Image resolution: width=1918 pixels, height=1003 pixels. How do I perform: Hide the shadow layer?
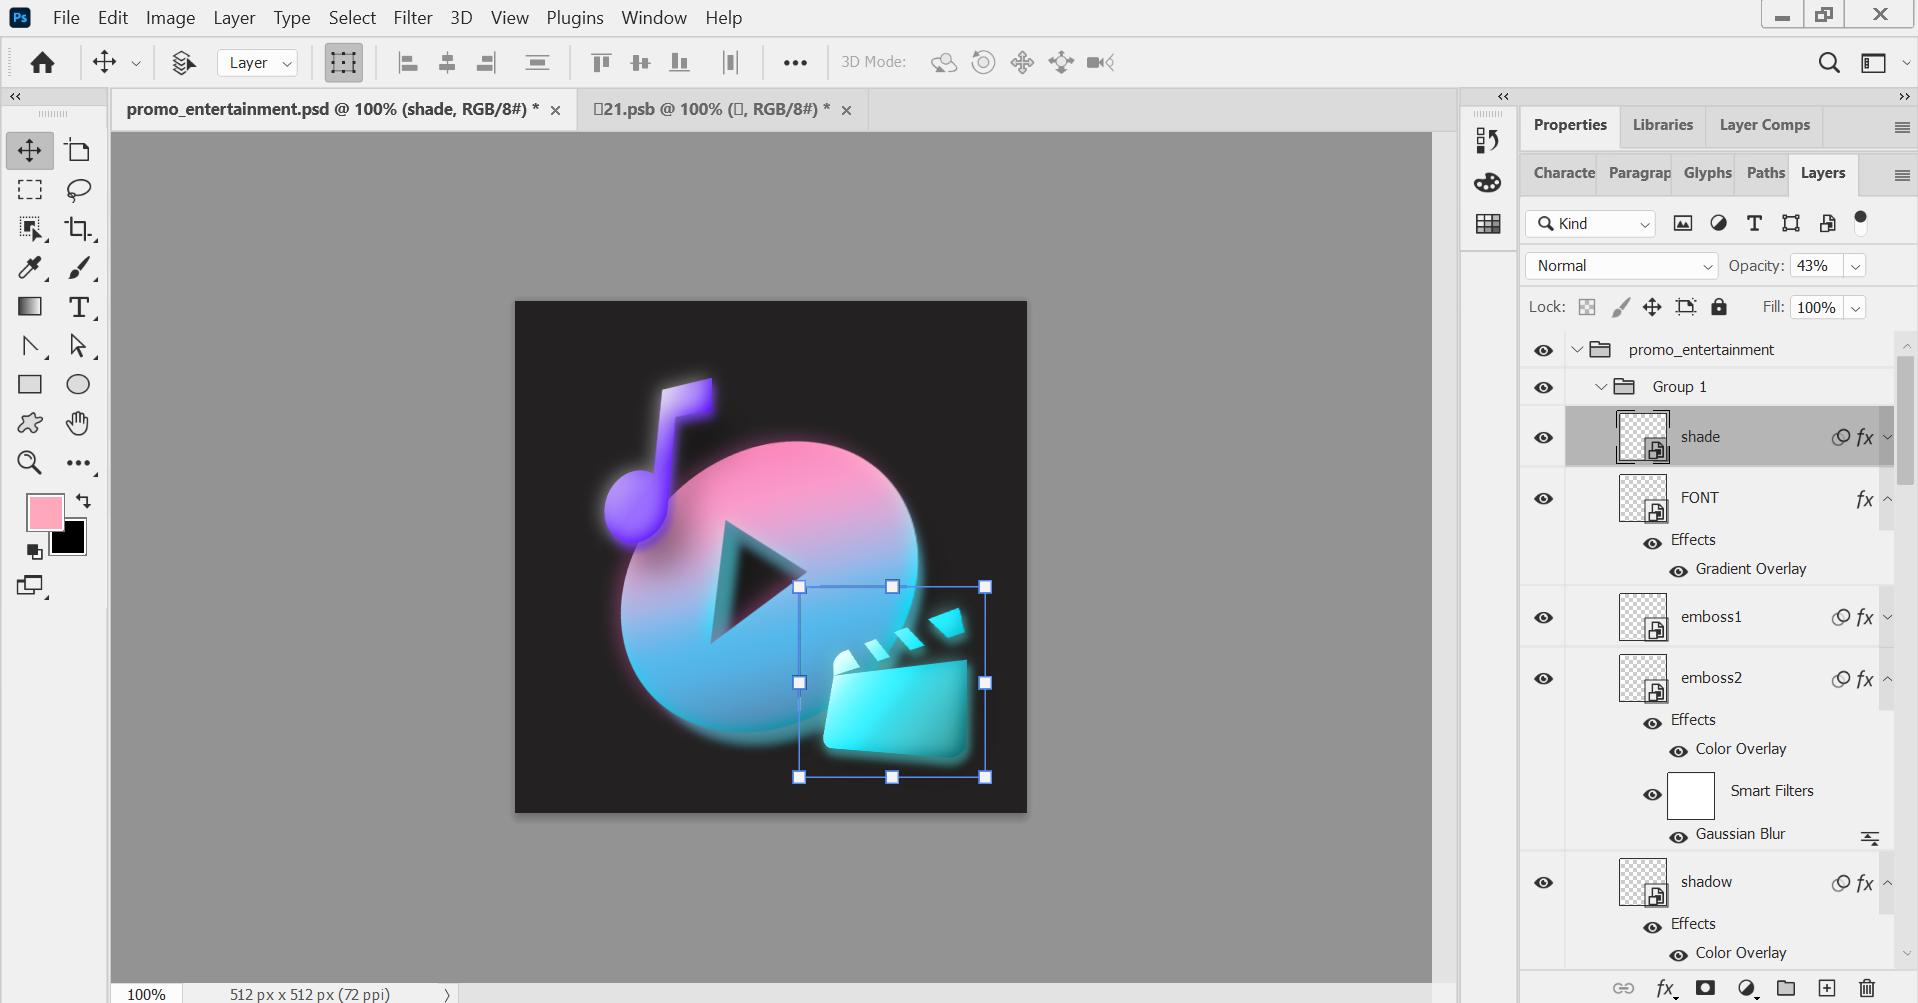pos(1543,883)
